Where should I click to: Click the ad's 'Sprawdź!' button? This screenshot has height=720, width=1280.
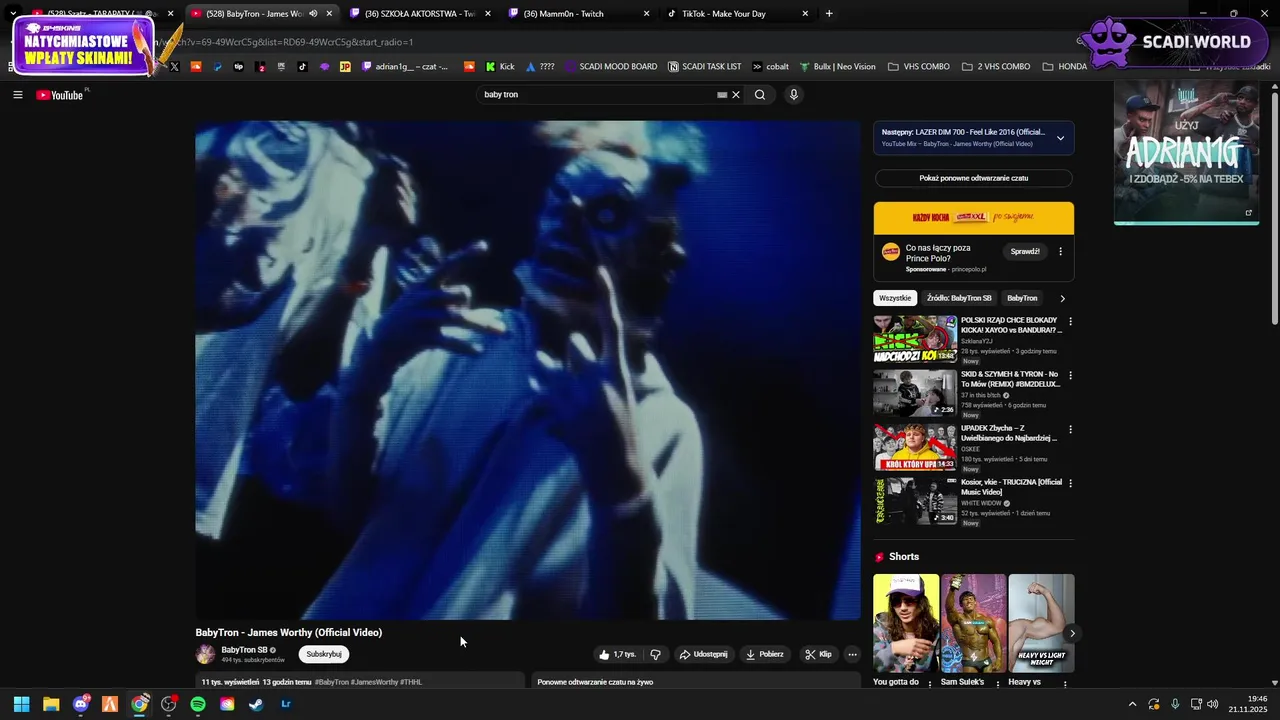[x=1025, y=251]
